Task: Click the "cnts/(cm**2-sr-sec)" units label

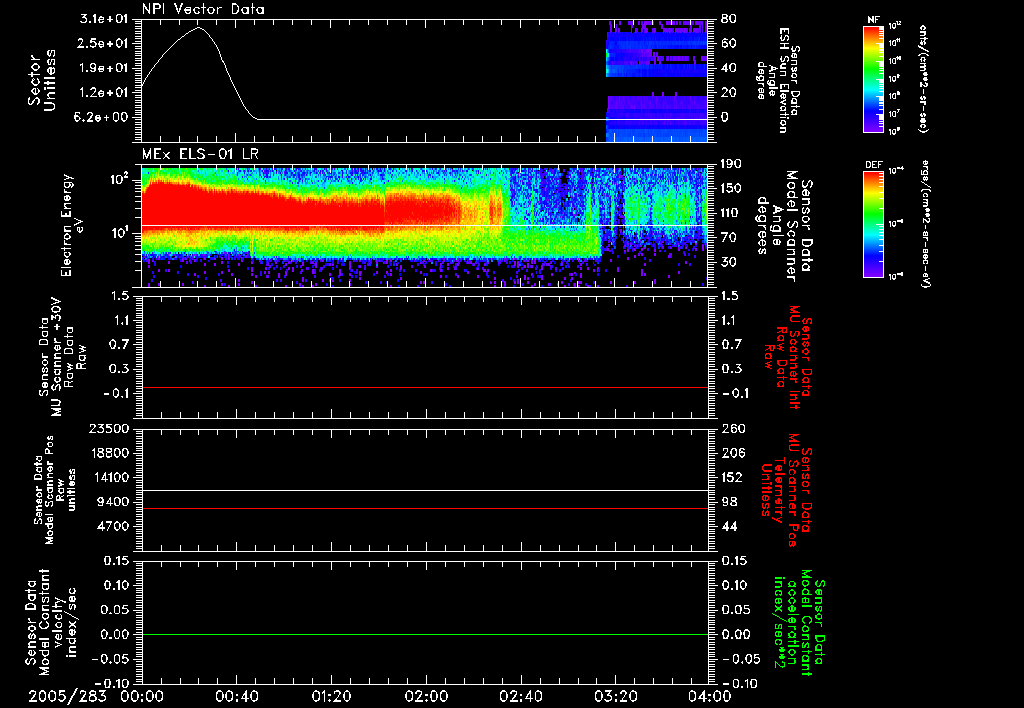Action: (922, 78)
